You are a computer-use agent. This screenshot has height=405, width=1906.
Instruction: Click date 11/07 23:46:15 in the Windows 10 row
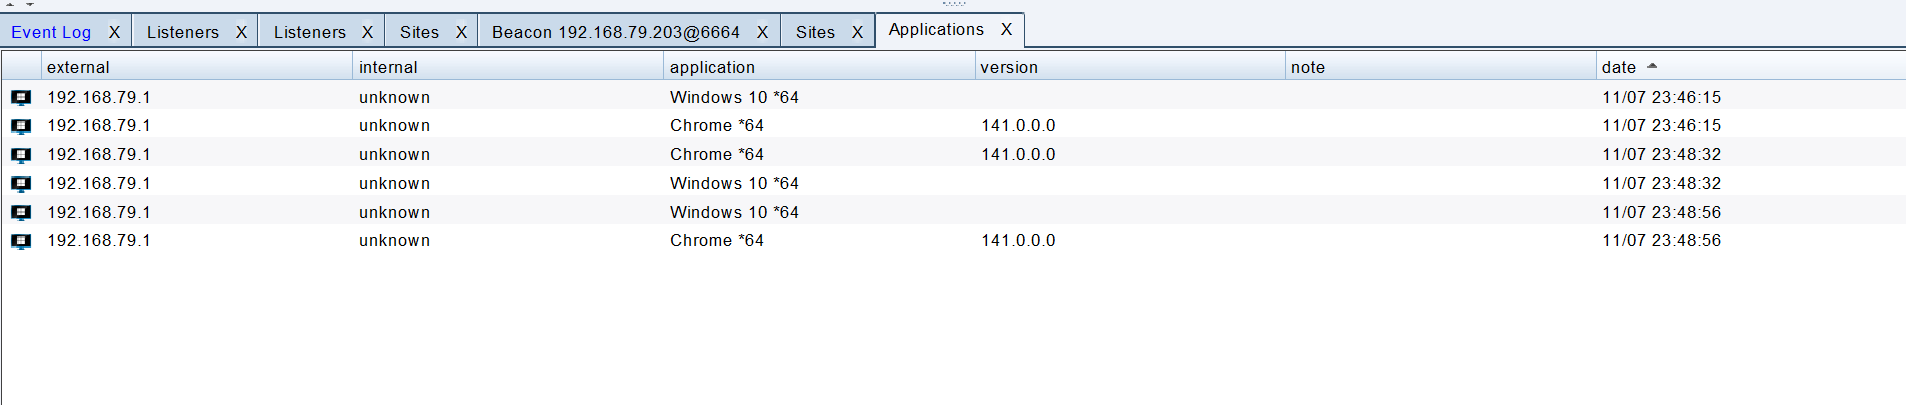click(1662, 97)
